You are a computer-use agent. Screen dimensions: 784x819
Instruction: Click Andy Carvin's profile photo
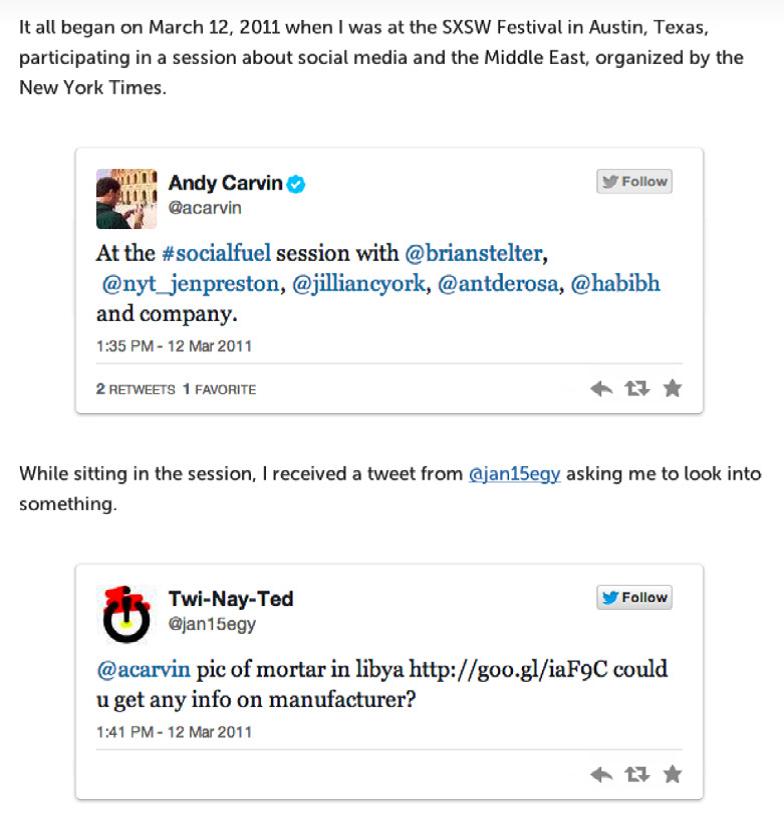pyautogui.click(x=126, y=198)
